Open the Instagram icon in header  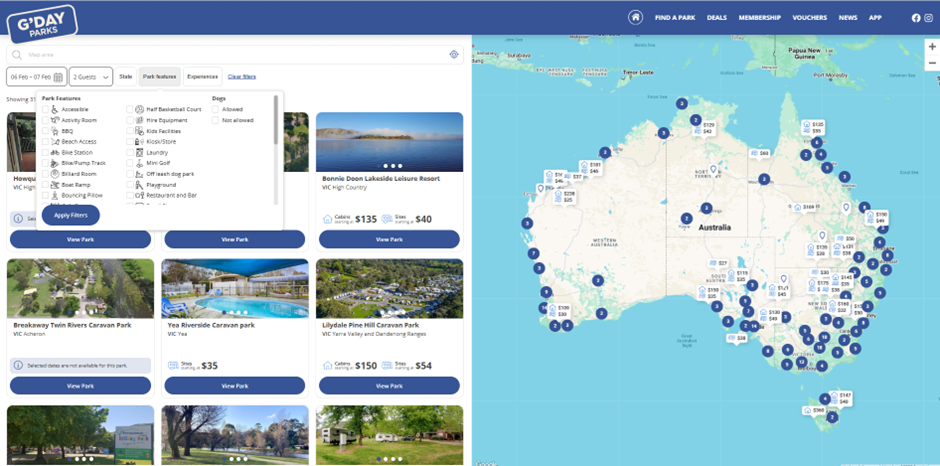pos(928,18)
